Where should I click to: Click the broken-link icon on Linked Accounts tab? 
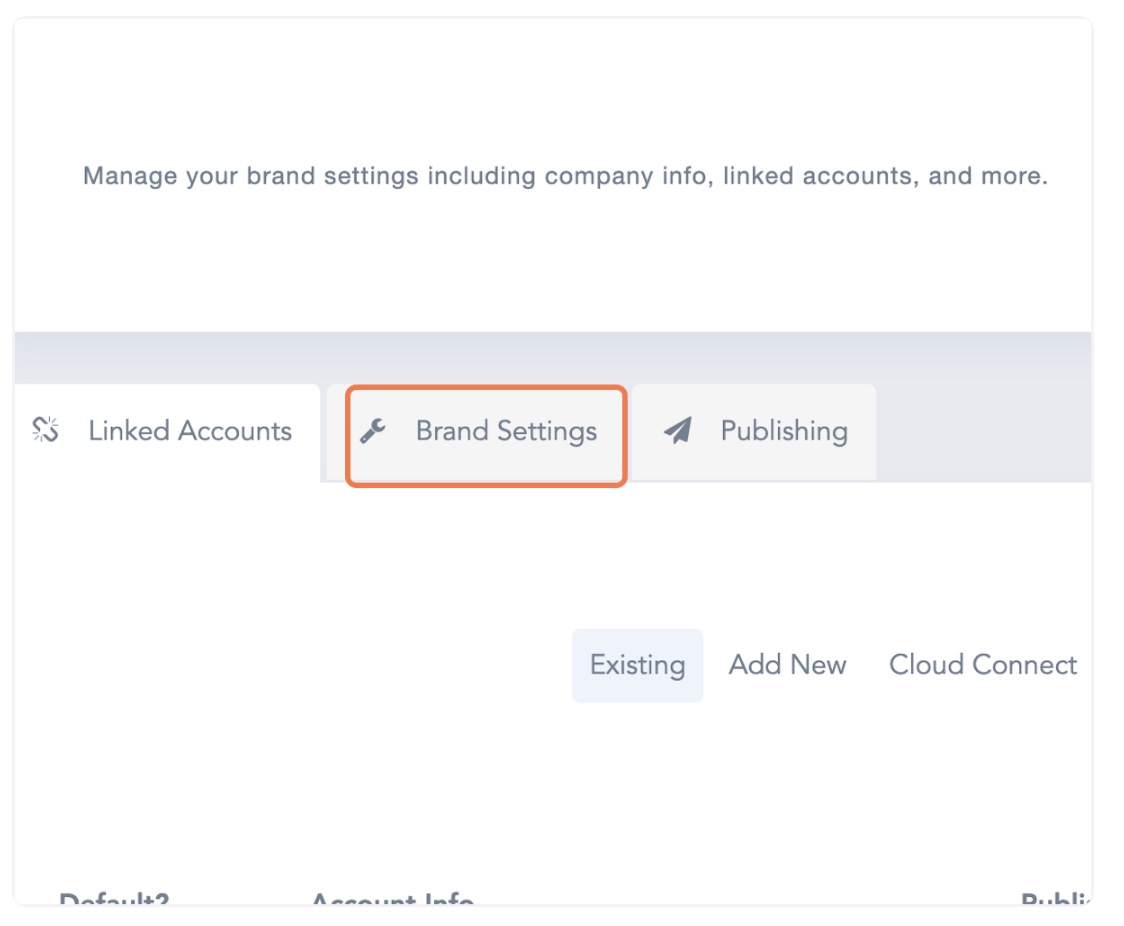[x=45, y=431]
